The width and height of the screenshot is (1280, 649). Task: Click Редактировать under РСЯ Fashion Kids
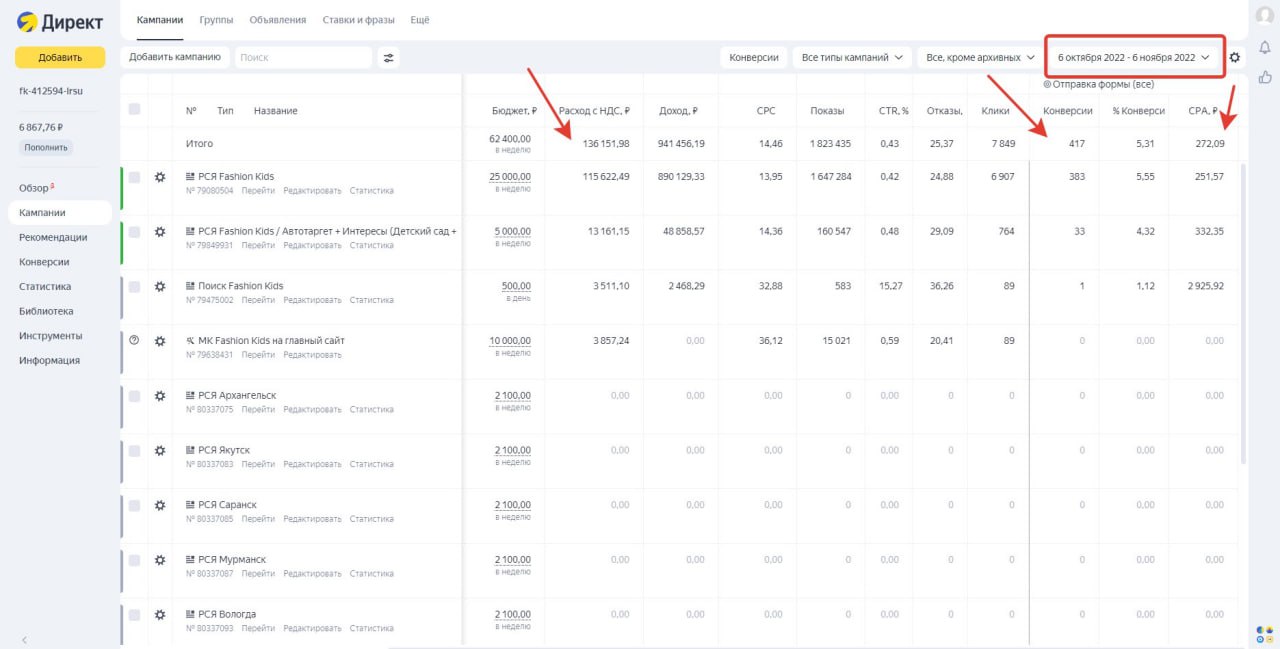coord(312,190)
